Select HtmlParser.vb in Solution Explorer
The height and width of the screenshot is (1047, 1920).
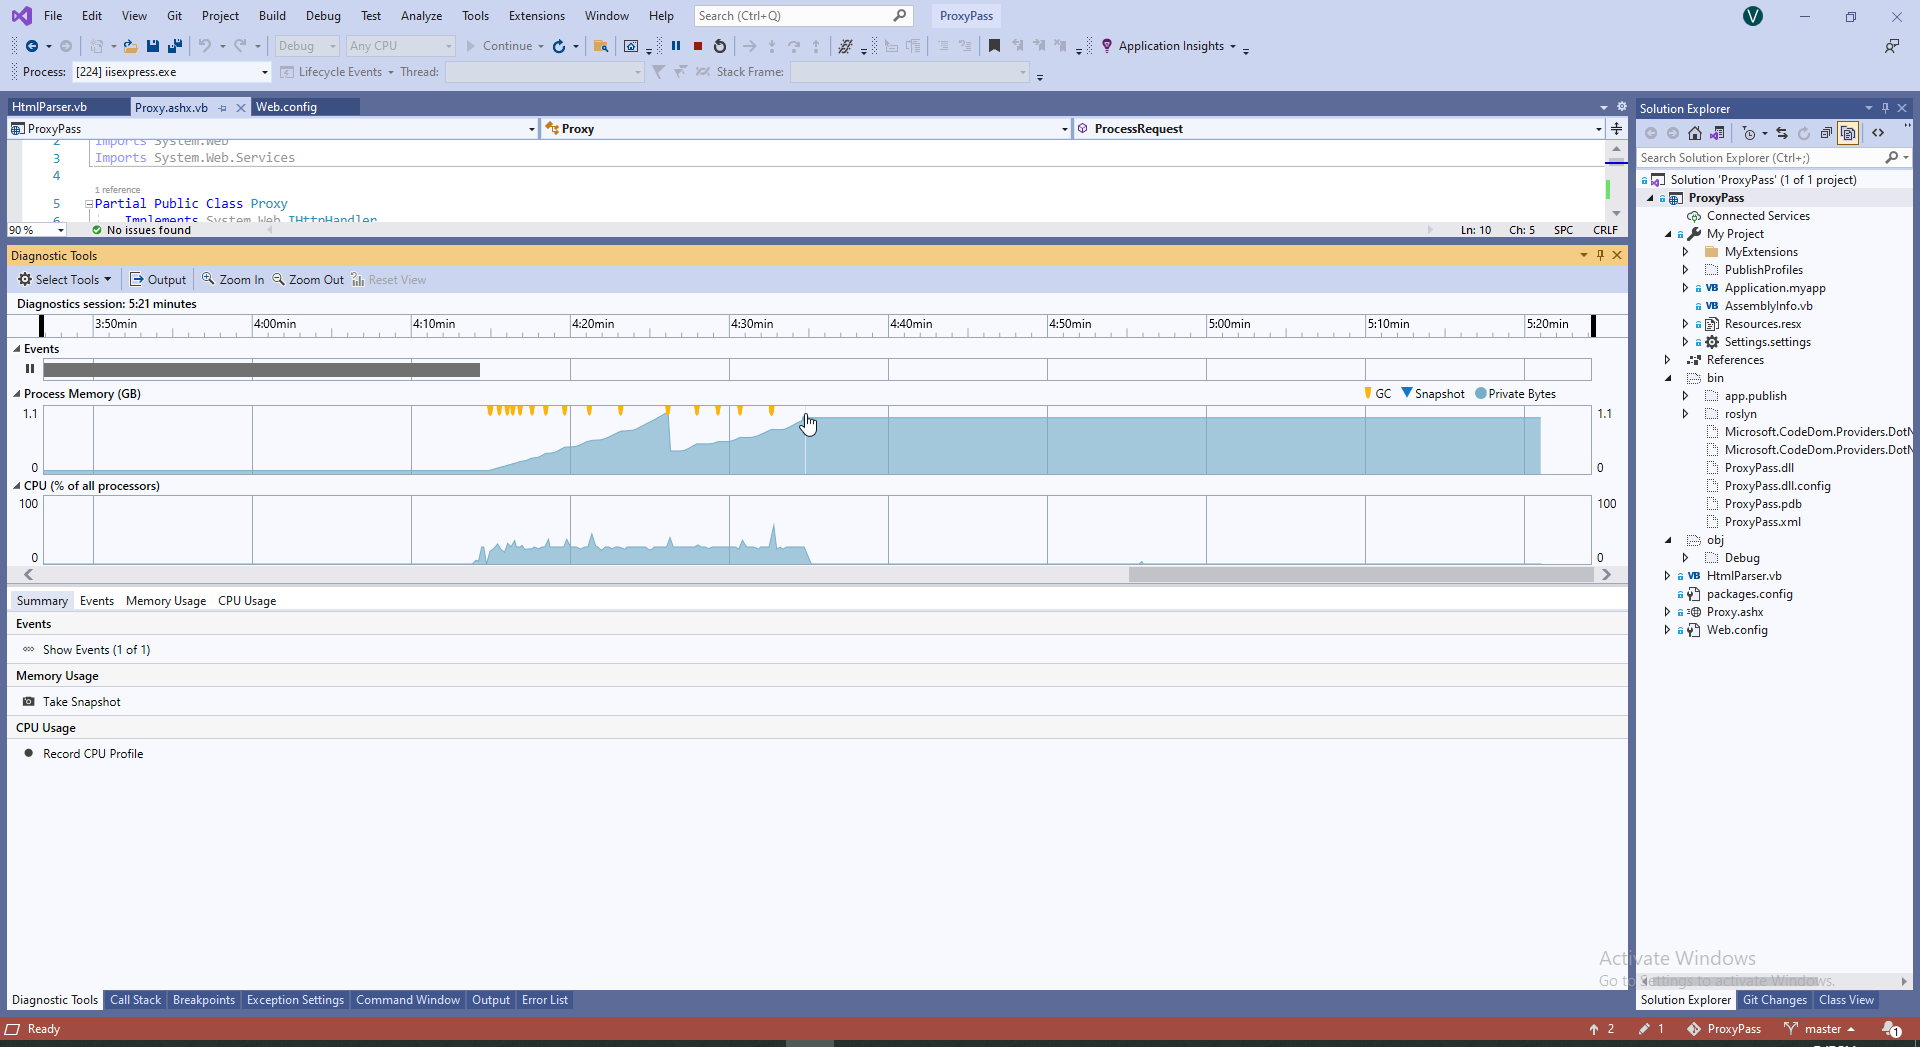[1744, 576]
